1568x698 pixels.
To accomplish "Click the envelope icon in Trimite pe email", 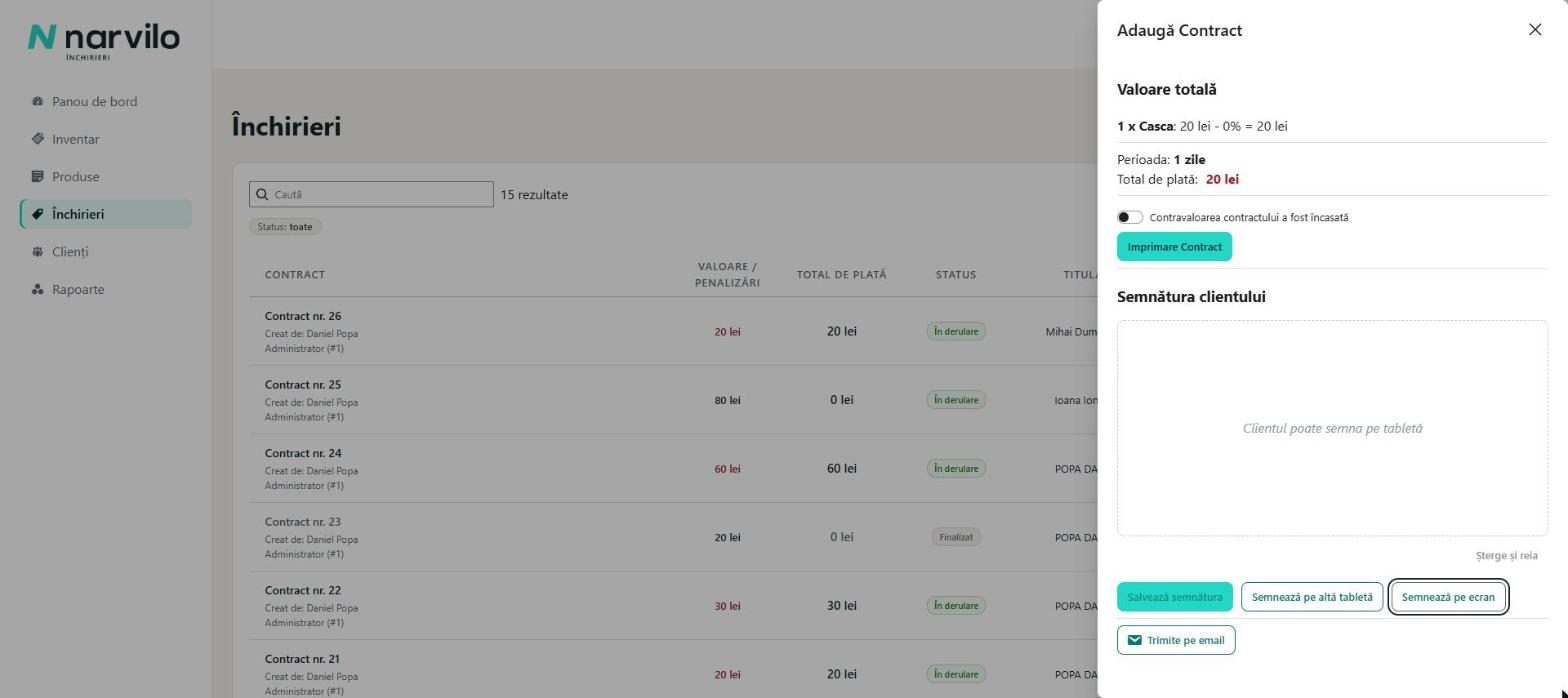I will click(1135, 640).
